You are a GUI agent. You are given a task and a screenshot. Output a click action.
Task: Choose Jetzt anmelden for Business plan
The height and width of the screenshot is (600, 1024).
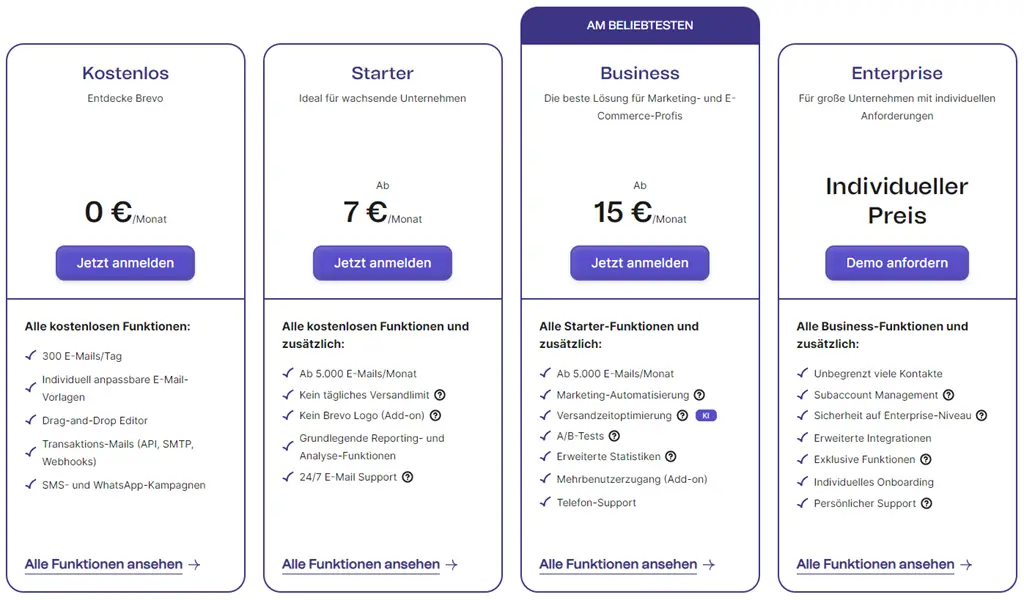(640, 263)
